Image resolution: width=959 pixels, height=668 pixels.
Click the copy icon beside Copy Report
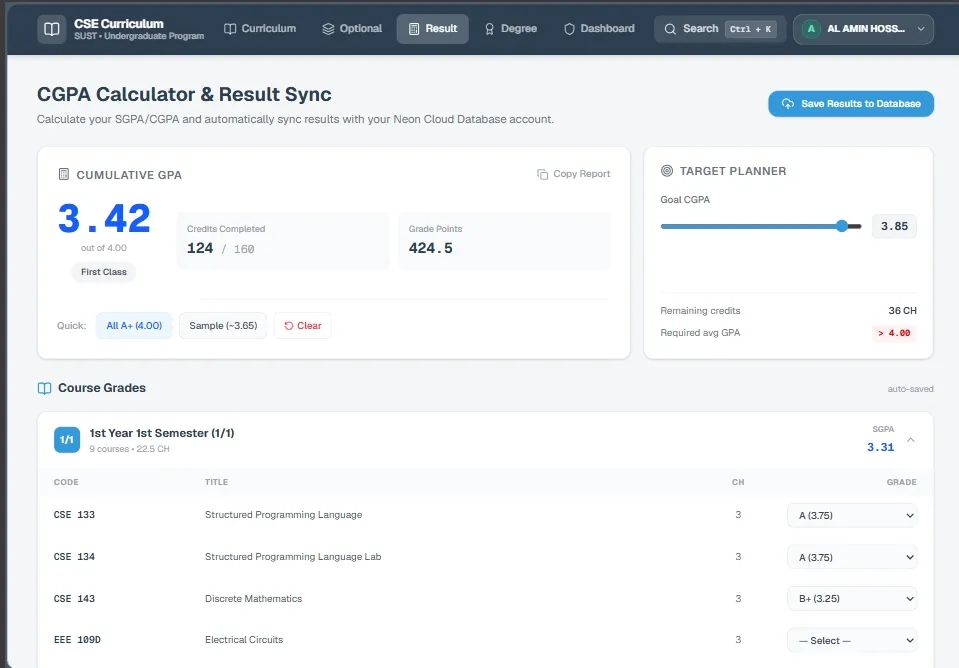542,174
